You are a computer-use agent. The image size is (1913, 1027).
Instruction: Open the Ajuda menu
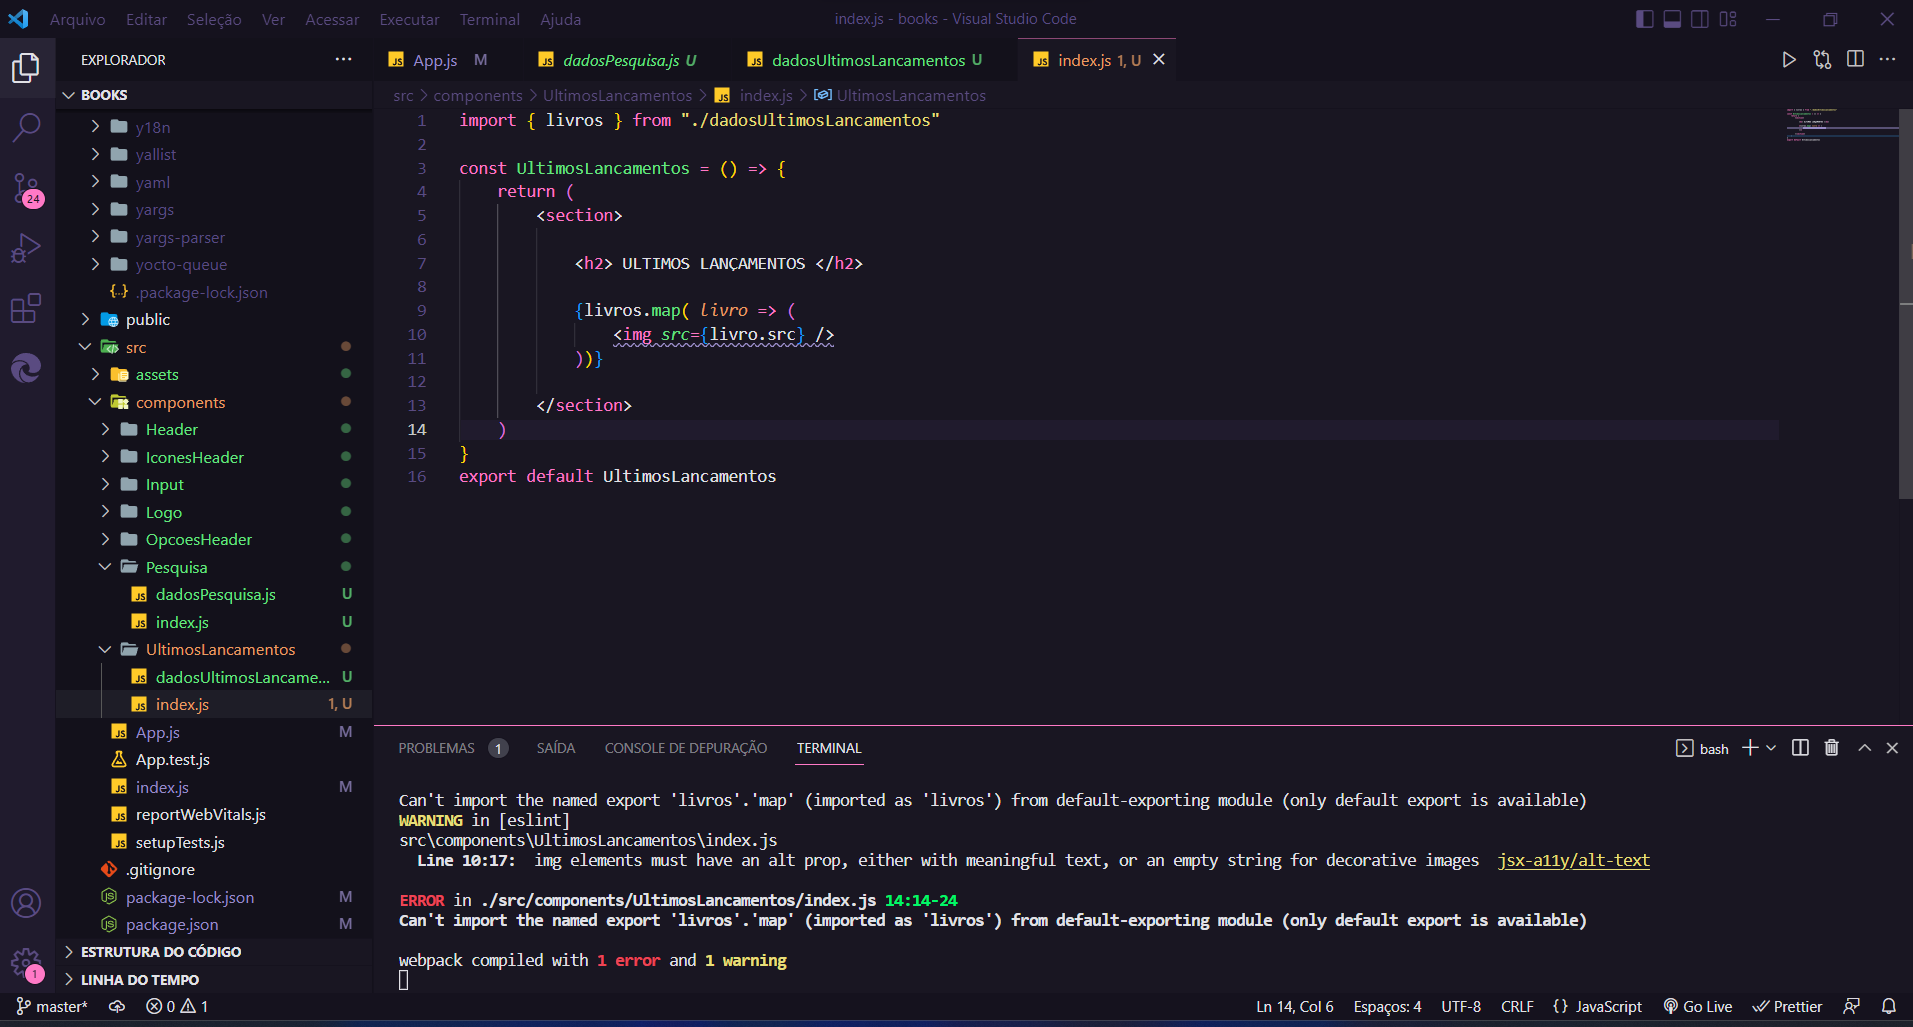(x=560, y=19)
